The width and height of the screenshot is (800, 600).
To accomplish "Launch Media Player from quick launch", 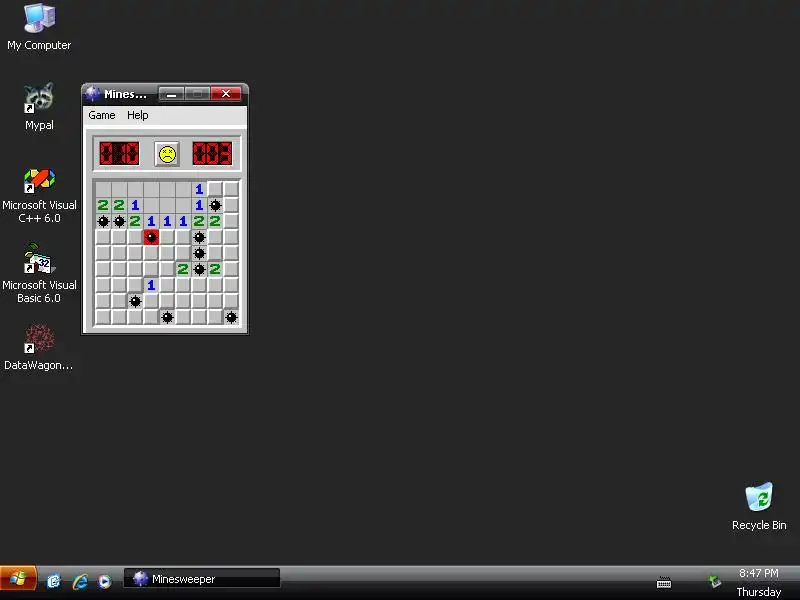I will tap(105, 581).
